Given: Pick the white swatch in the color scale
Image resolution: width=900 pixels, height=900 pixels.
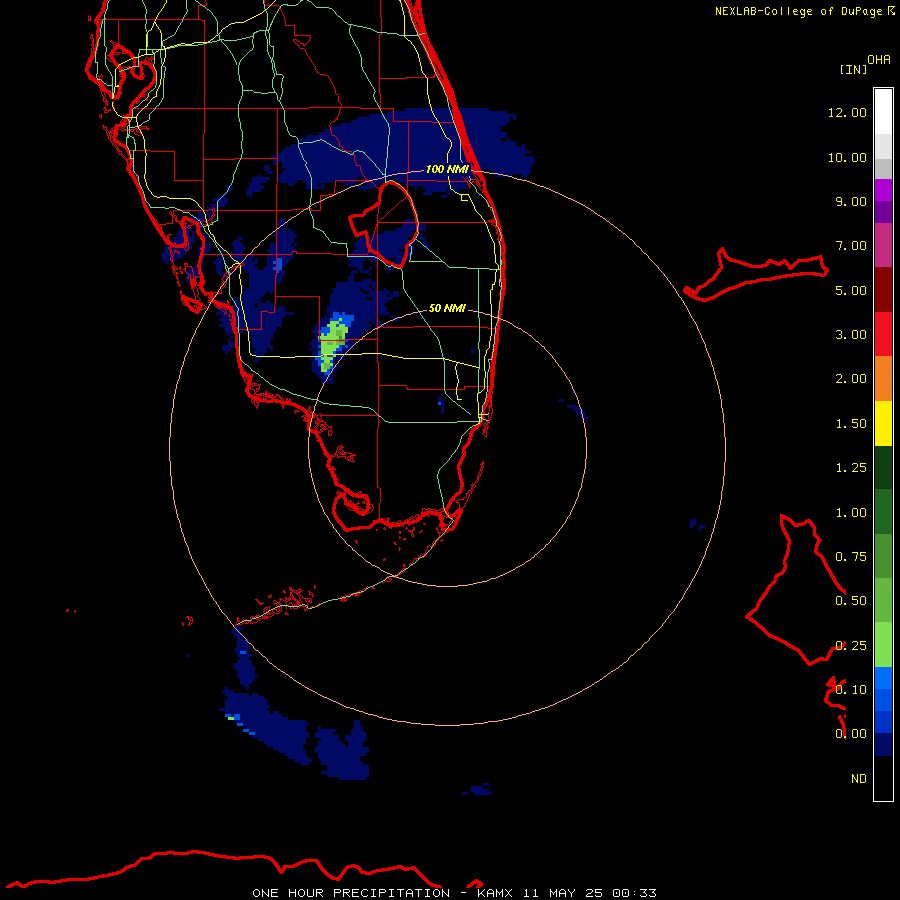Looking at the screenshot, I should point(883,111).
